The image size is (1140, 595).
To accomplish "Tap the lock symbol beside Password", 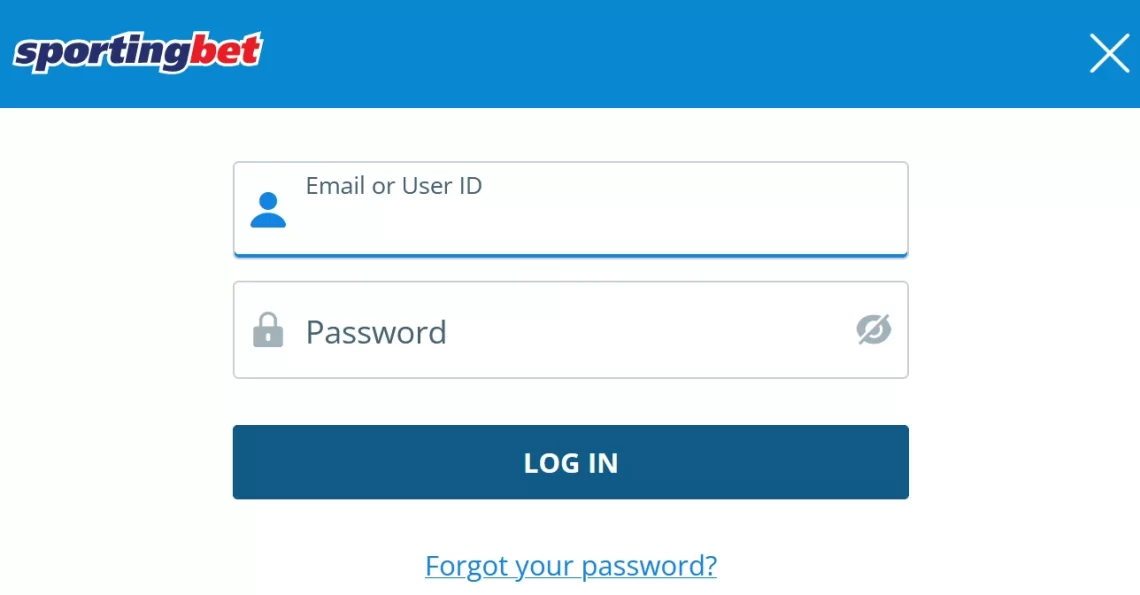I will tap(268, 330).
